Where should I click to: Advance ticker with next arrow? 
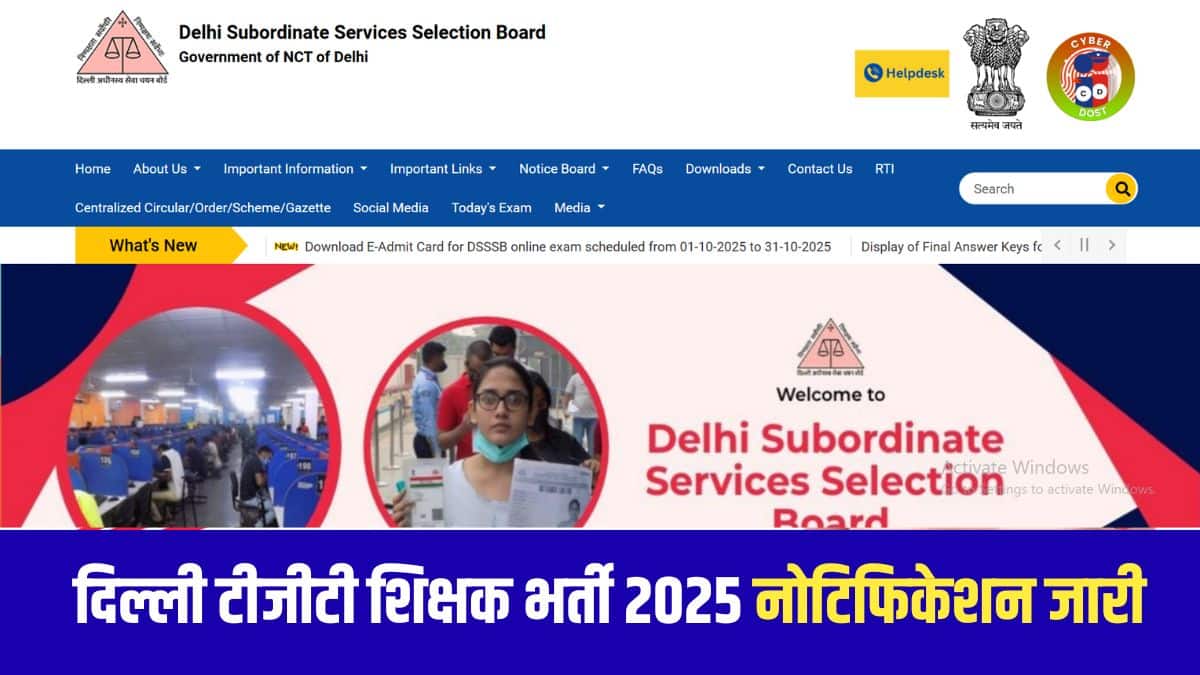click(x=1111, y=245)
